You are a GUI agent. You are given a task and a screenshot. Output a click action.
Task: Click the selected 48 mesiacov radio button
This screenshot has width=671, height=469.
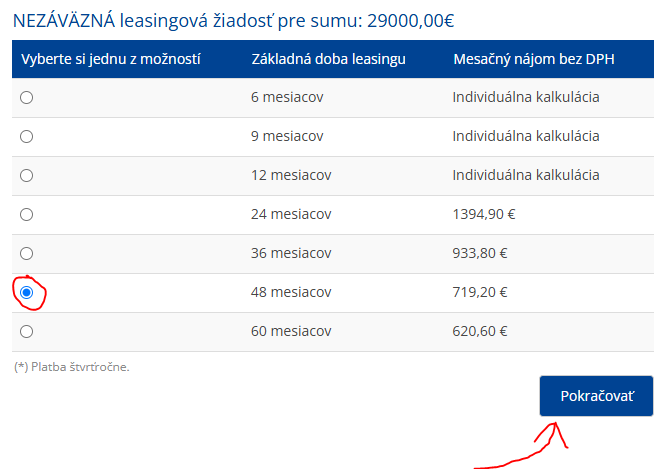27,293
